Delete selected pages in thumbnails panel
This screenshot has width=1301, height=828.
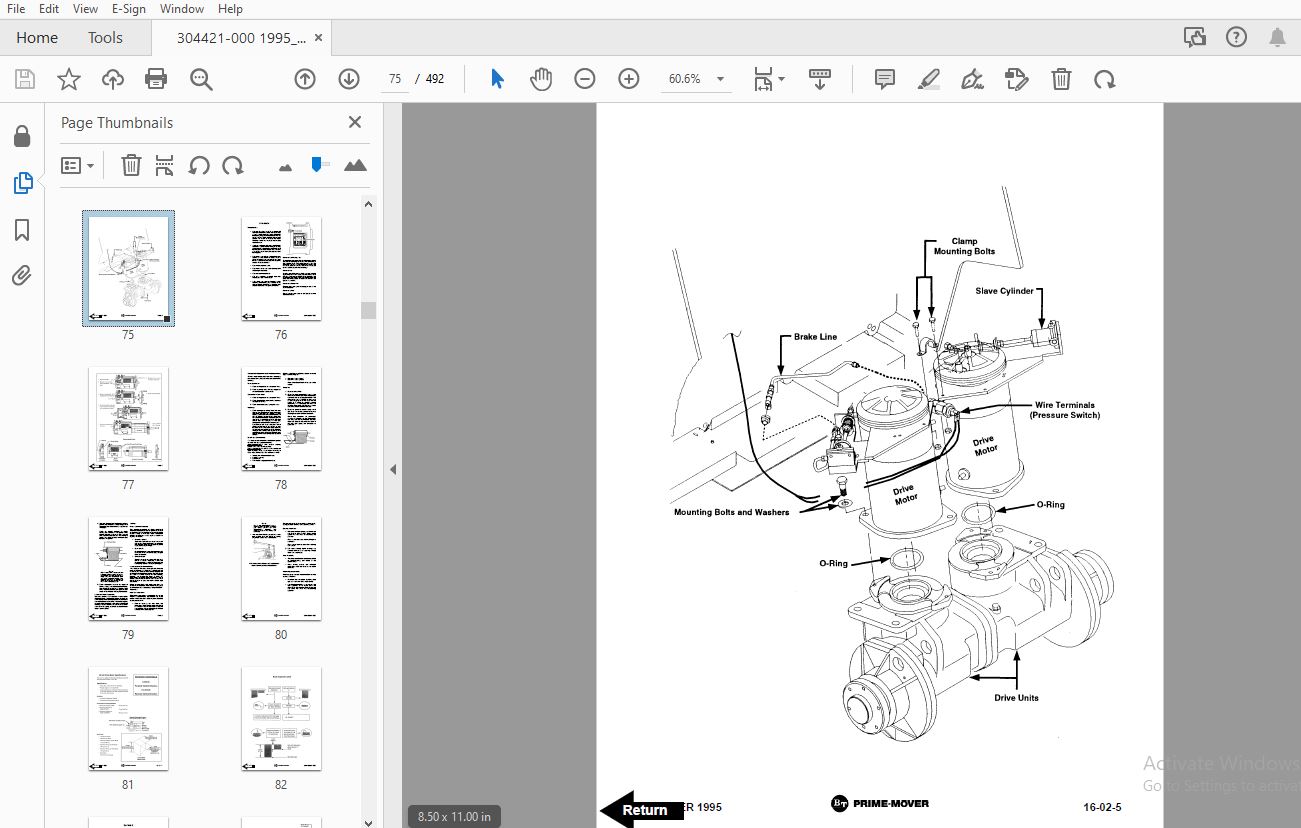131,165
